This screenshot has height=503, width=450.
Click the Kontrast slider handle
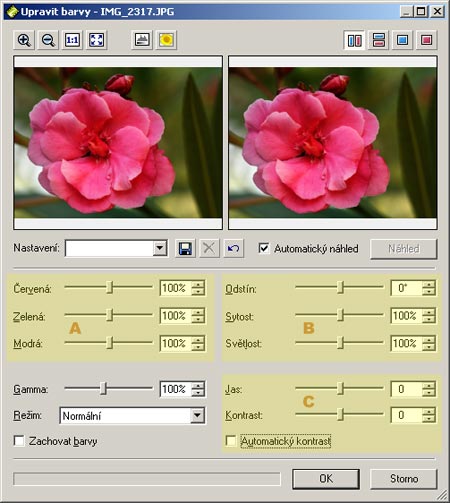coord(340,415)
